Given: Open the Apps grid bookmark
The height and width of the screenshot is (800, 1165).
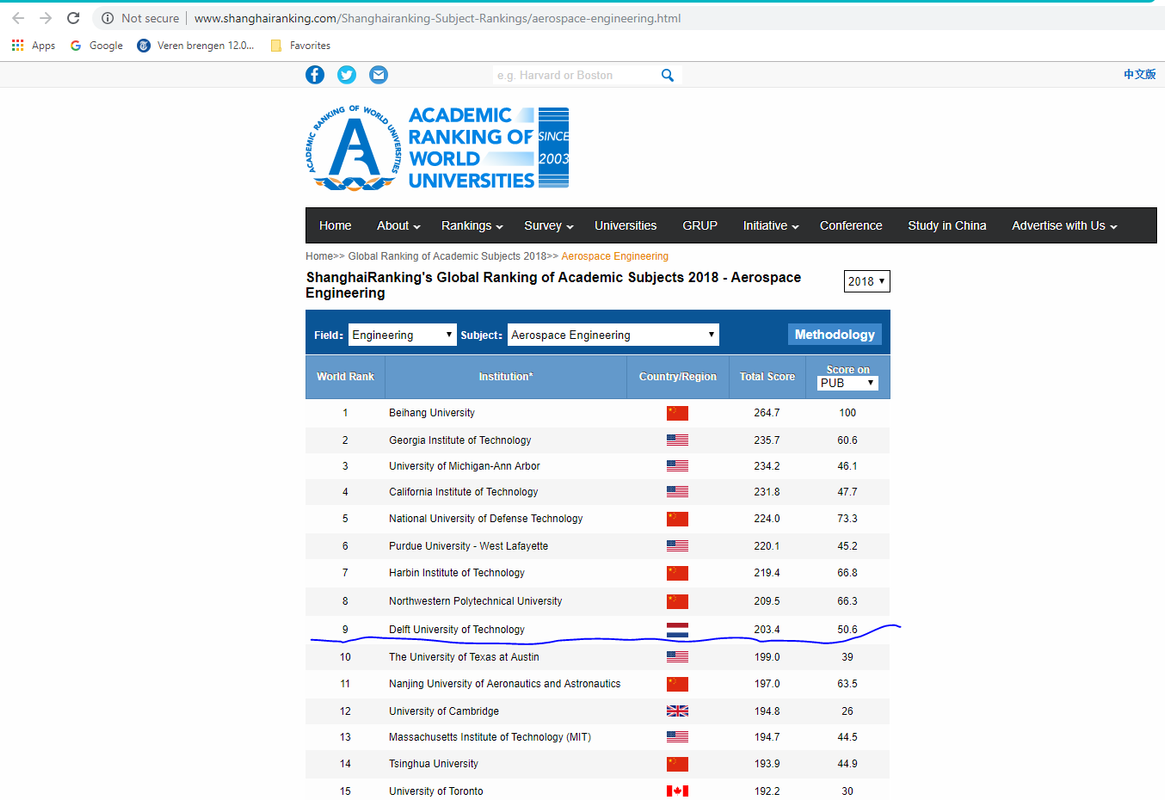Looking at the screenshot, I should pyautogui.click(x=33, y=45).
